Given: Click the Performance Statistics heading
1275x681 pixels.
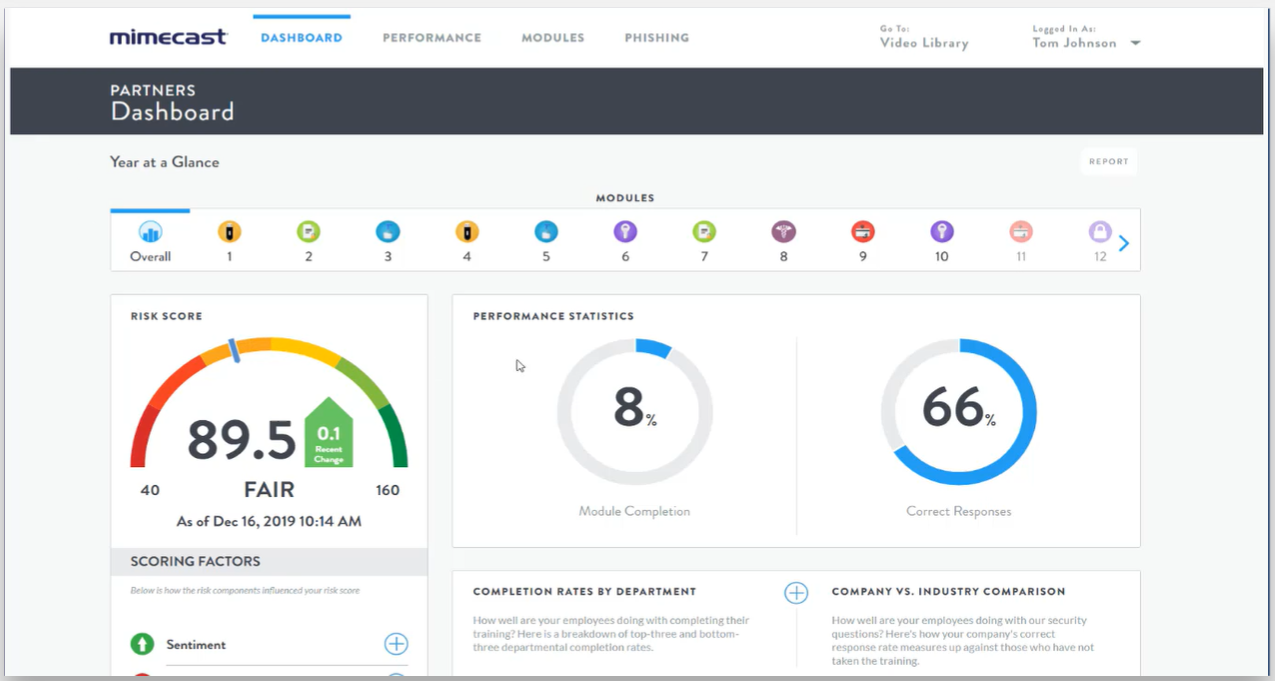Looking at the screenshot, I should [x=553, y=316].
